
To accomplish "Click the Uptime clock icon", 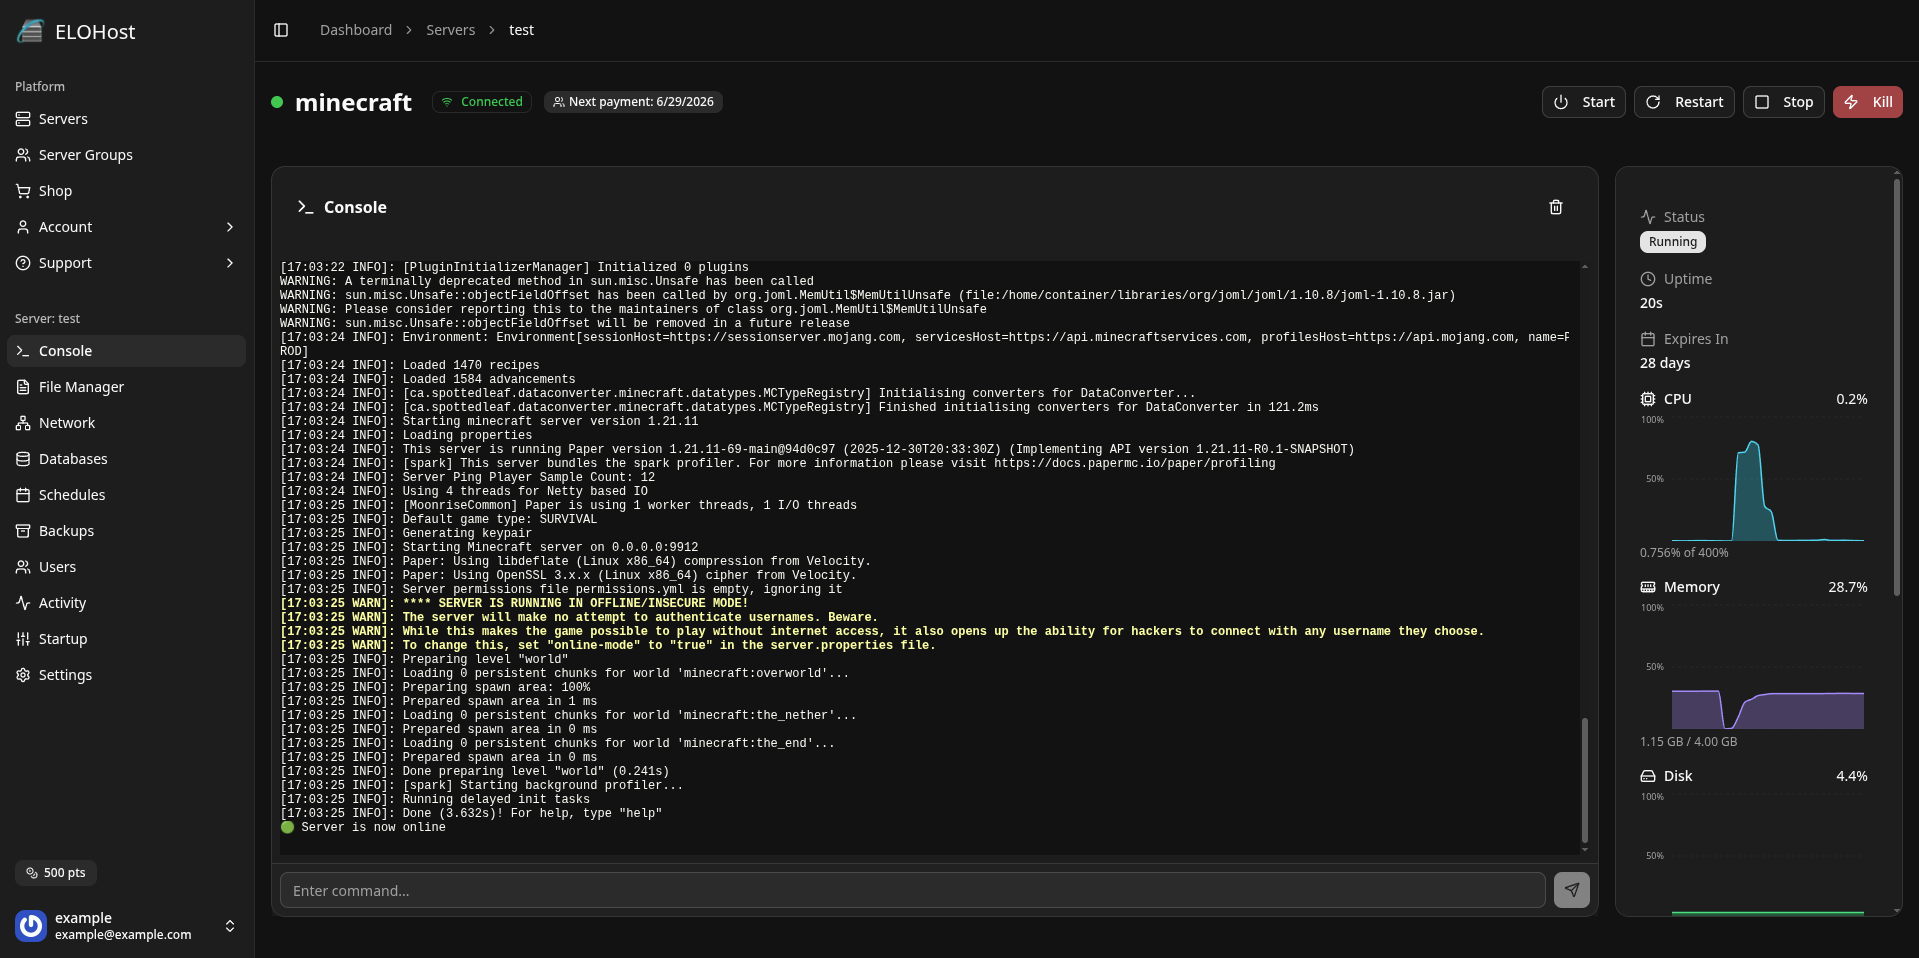I will point(1648,279).
